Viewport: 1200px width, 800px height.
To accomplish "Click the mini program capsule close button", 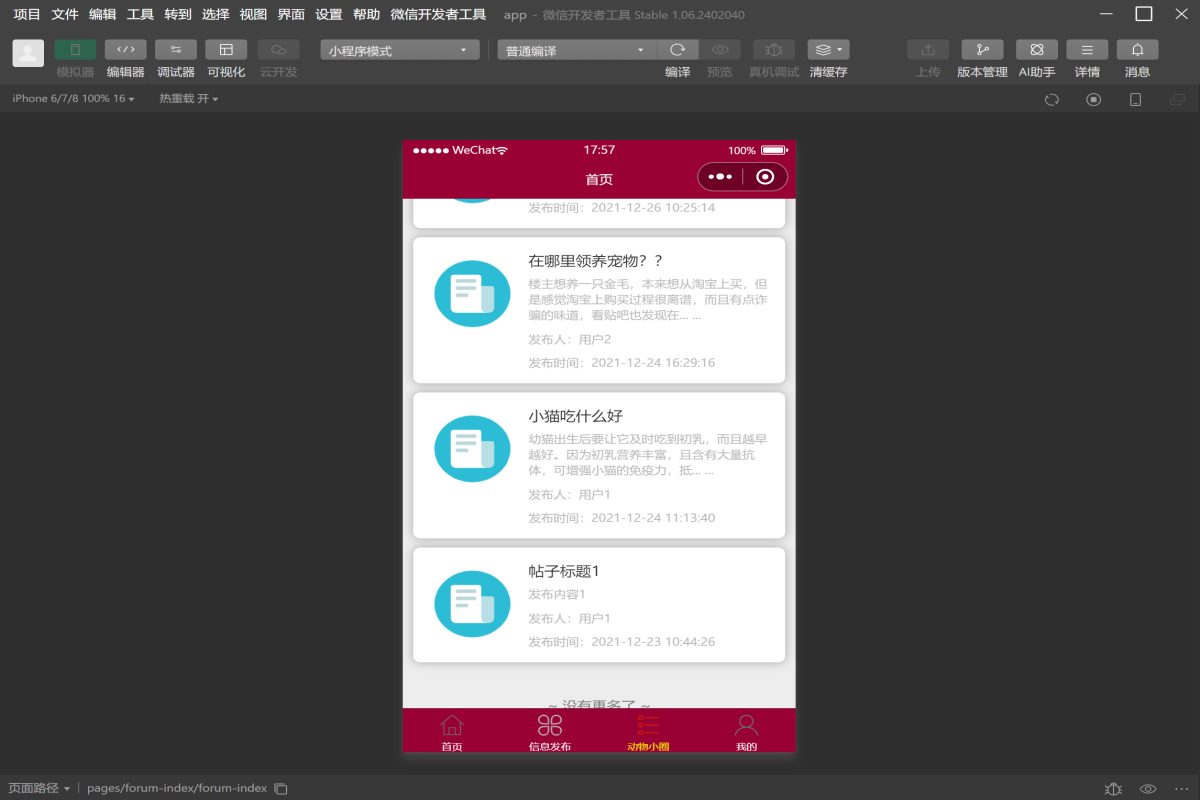I will (x=765, y=177).
